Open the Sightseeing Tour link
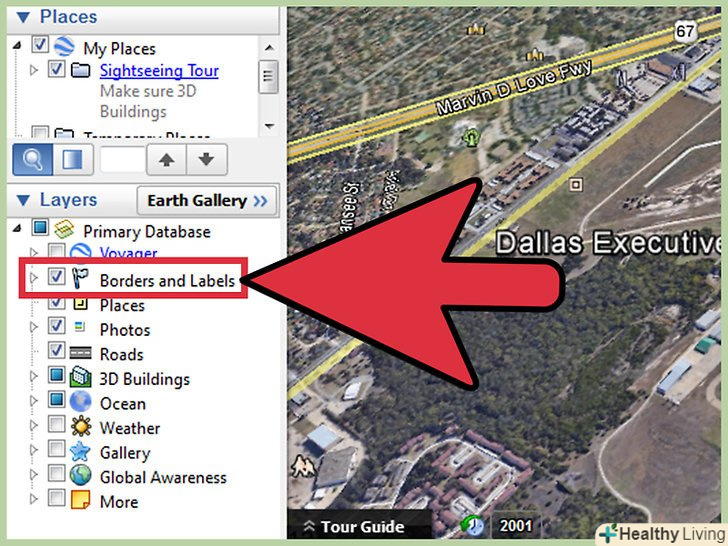This screenshot has width=728, height=546. point(159,71)
